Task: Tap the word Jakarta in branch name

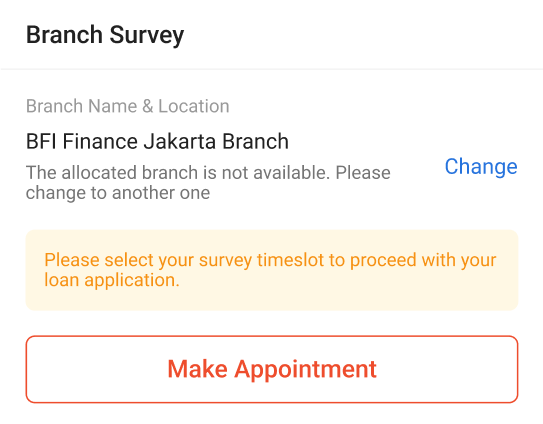Action: [180, 142]
